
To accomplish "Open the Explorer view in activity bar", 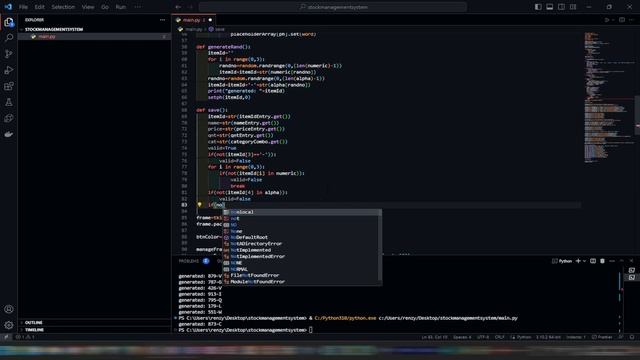I will (9, 22).
